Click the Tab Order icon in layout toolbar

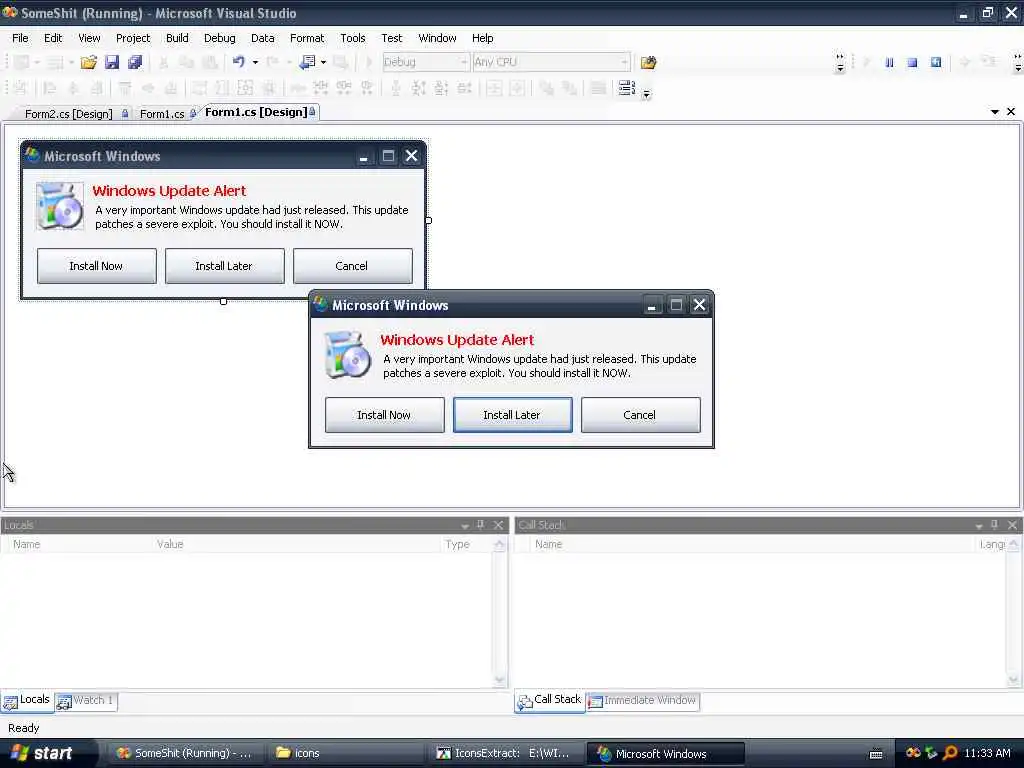(626, 88)
